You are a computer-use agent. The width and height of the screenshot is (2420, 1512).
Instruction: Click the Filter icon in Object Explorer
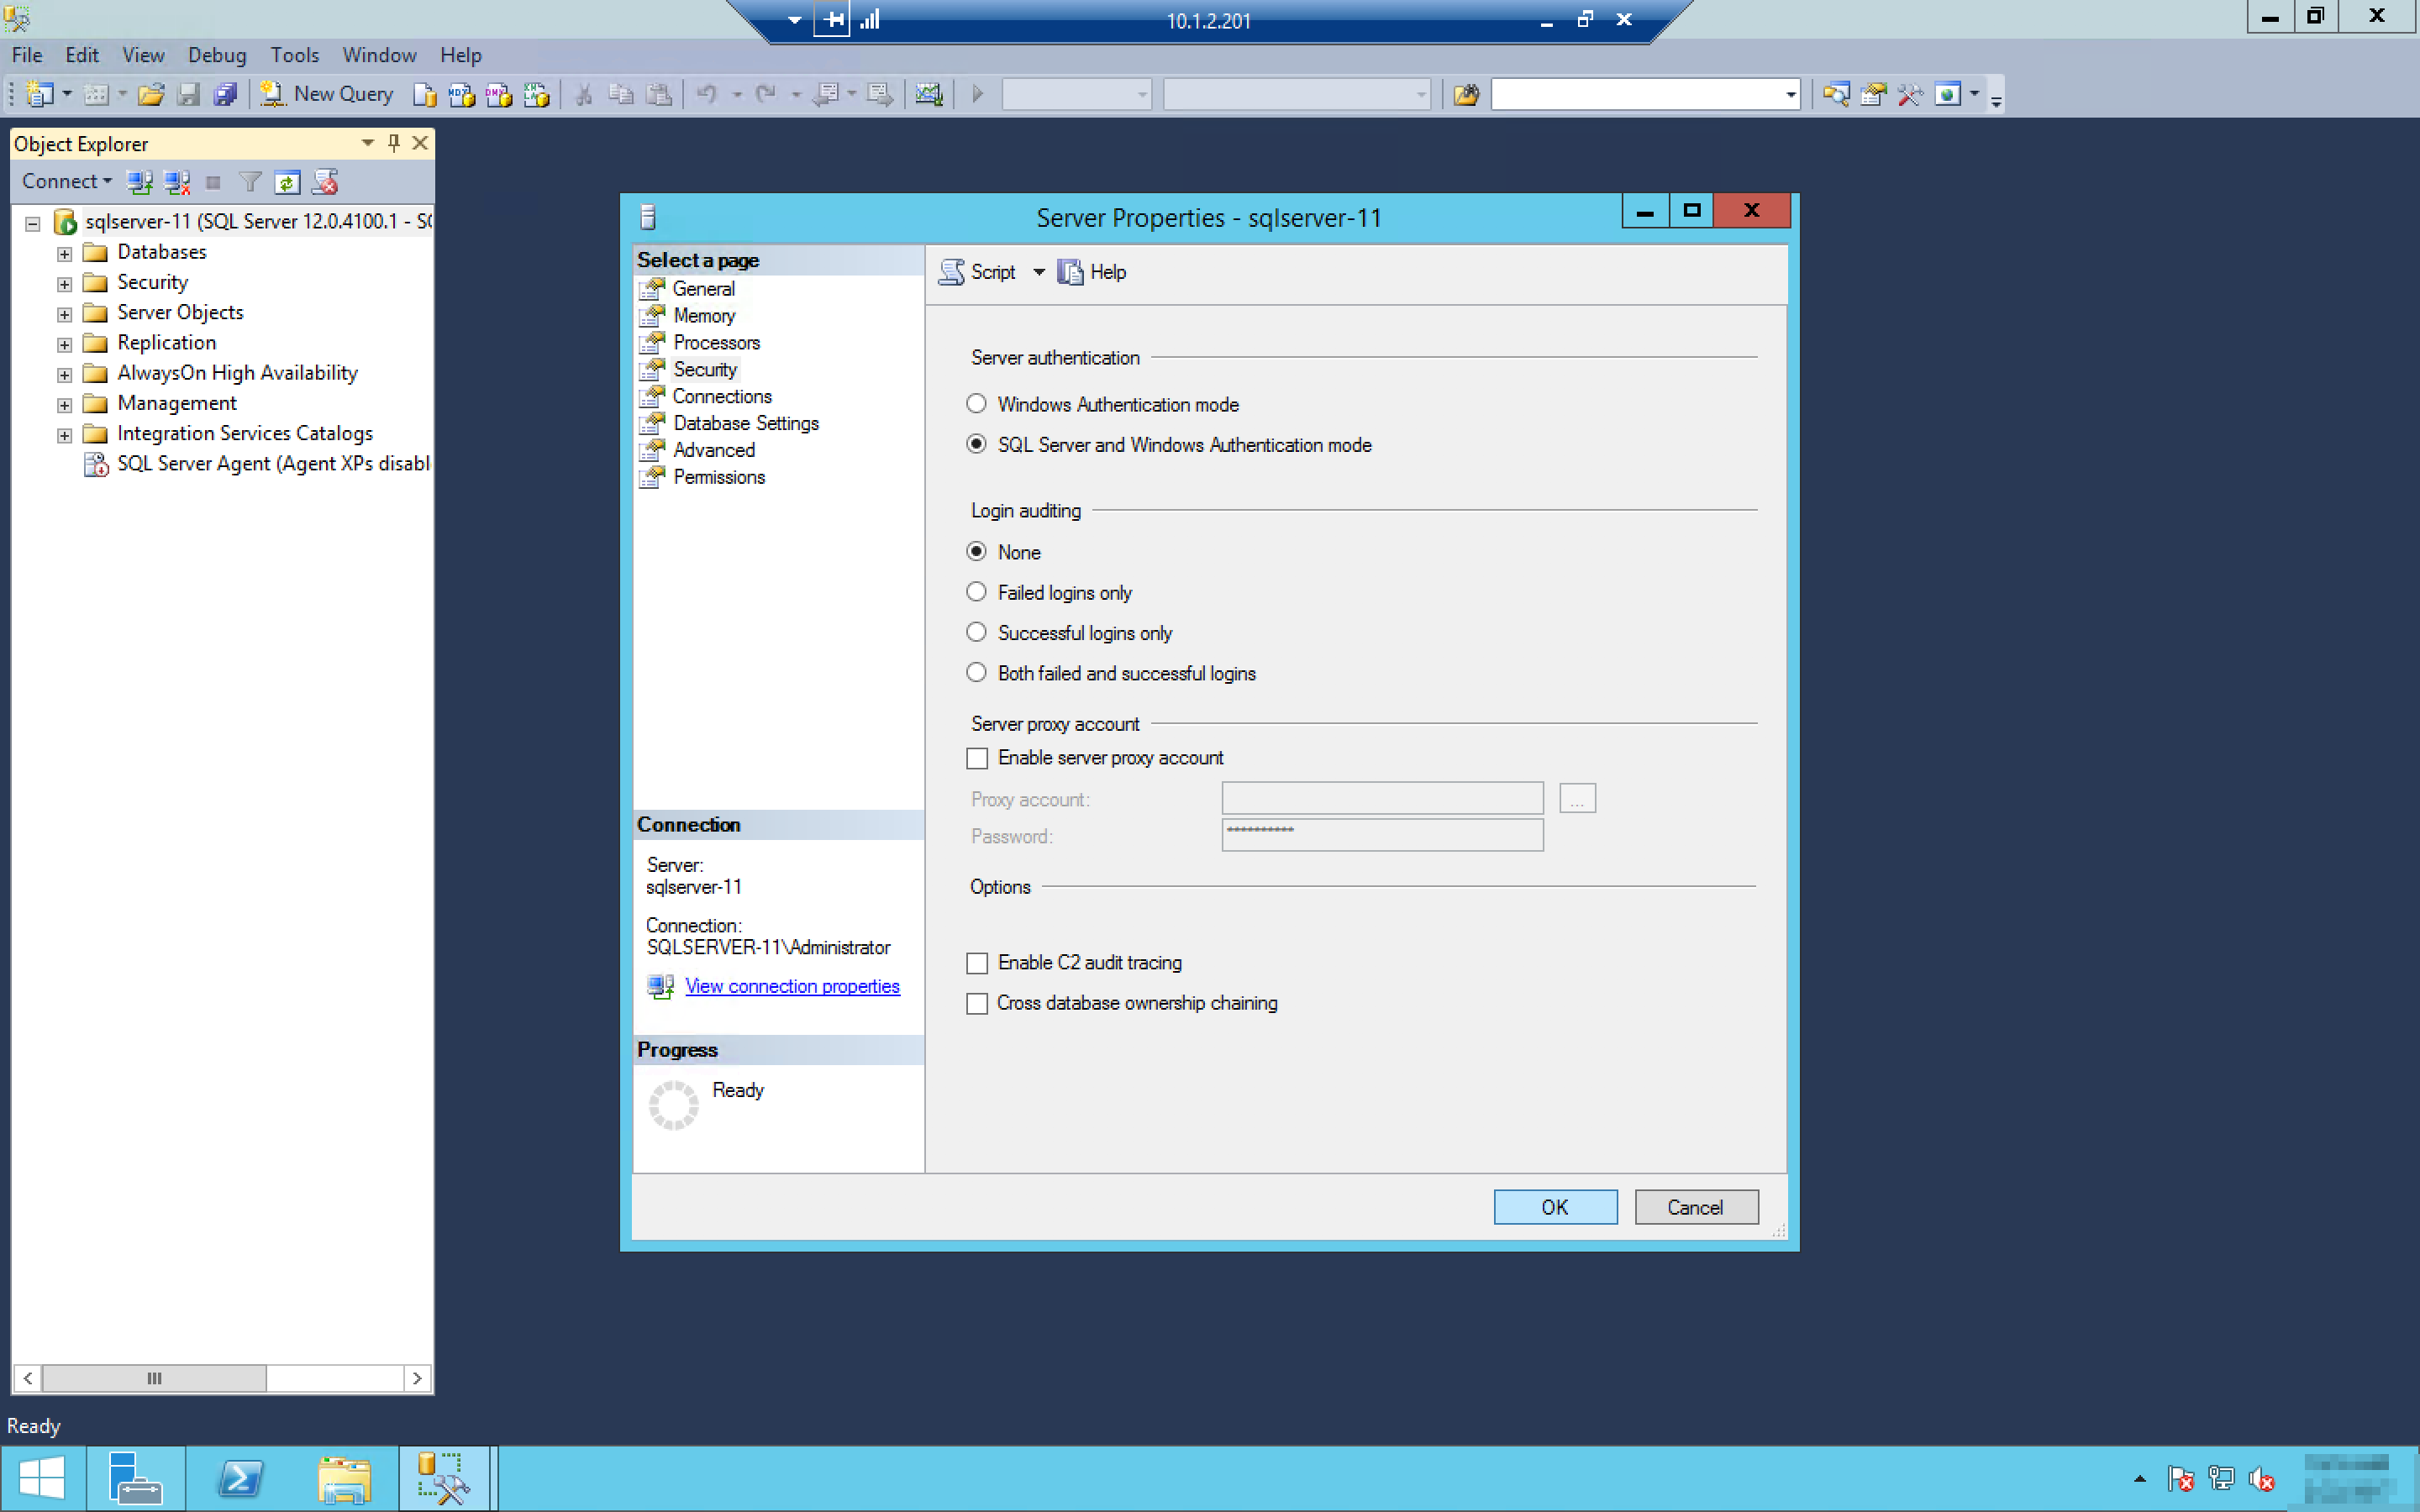pyautogui.click(x=250, y=182)
